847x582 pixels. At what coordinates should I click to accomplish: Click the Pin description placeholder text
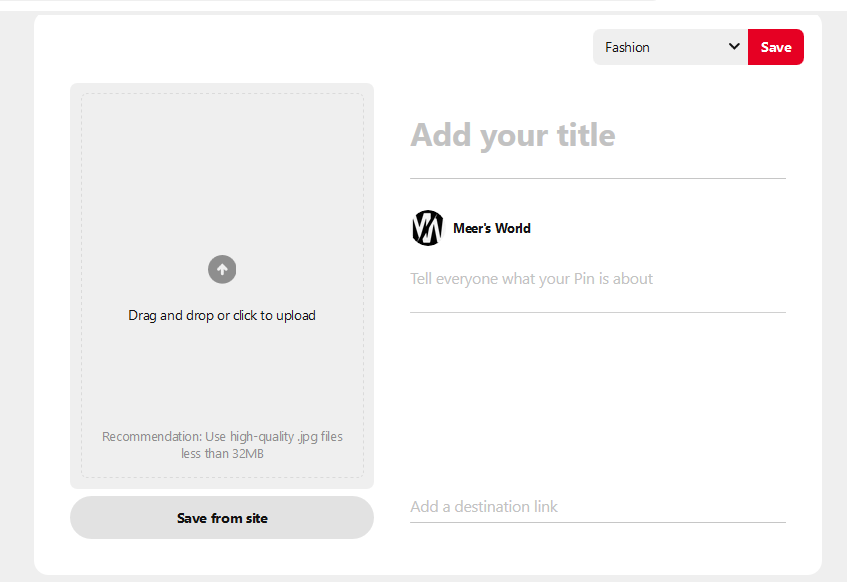531,278
